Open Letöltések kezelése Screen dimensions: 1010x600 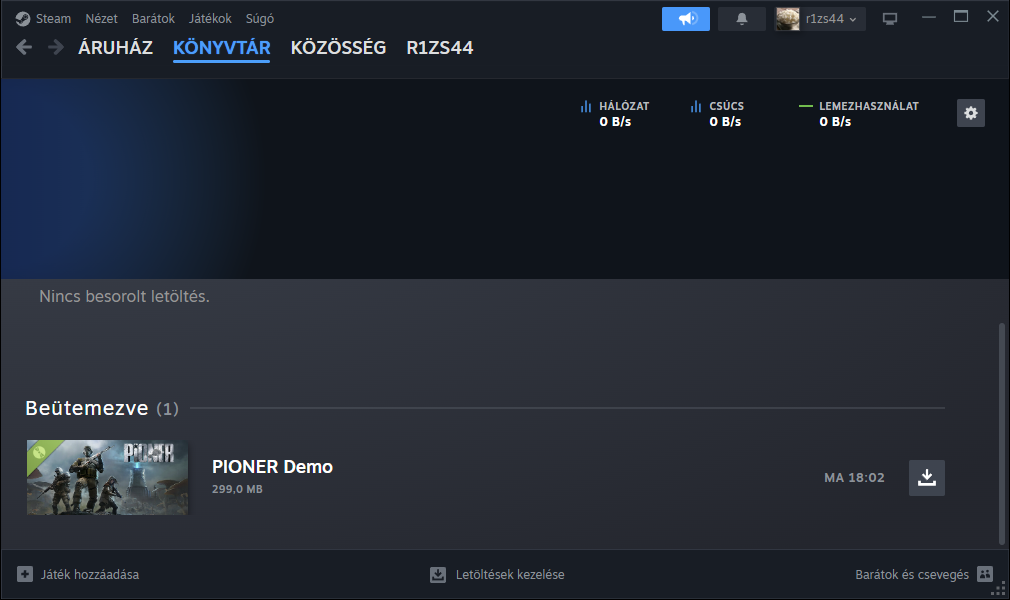tap(510, 574)
